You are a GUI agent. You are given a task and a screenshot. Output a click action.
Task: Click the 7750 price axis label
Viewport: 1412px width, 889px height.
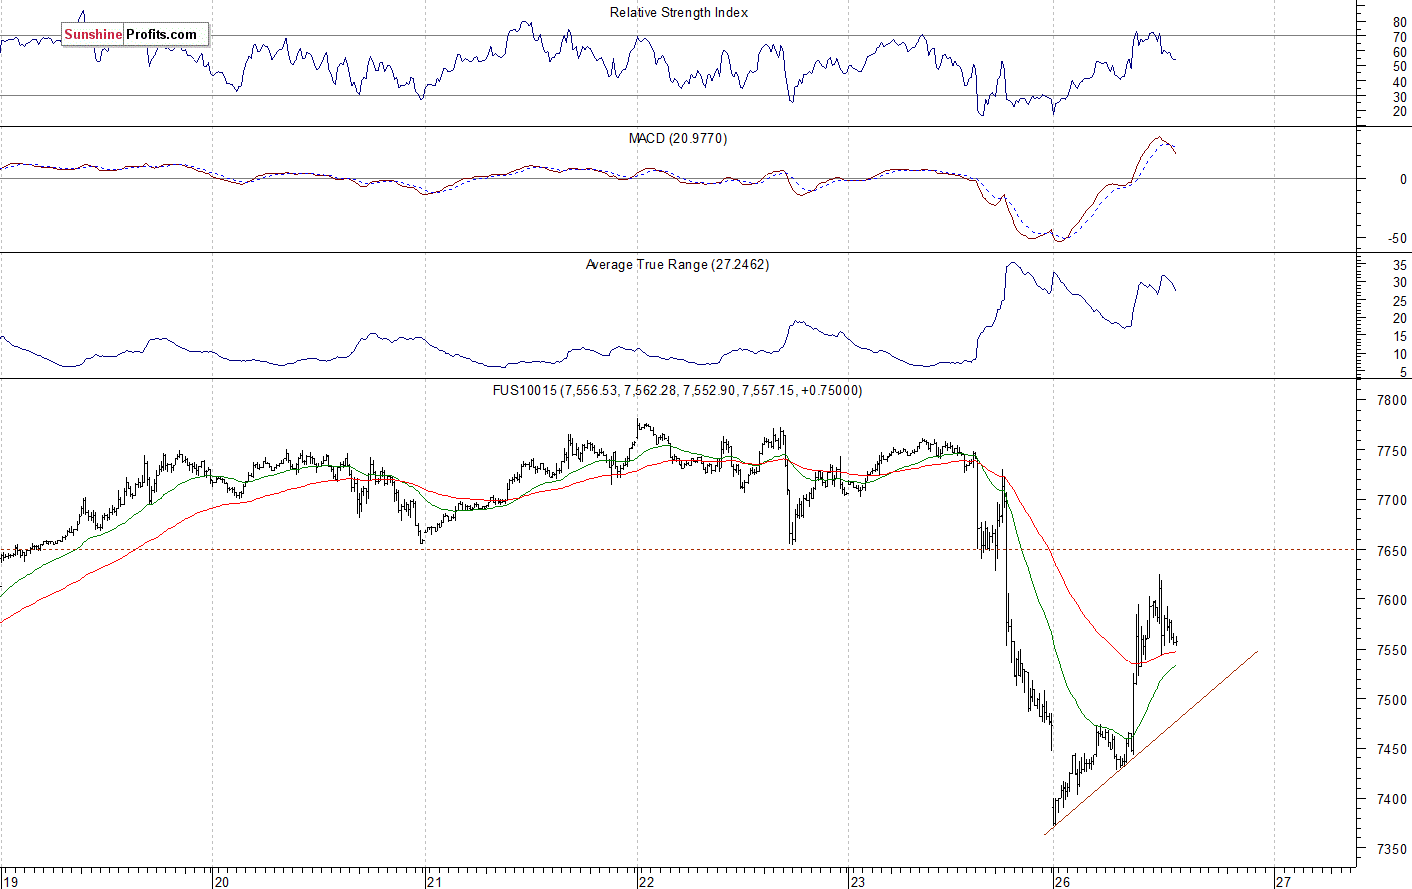pyautogui.click(x=1392, y=452)
